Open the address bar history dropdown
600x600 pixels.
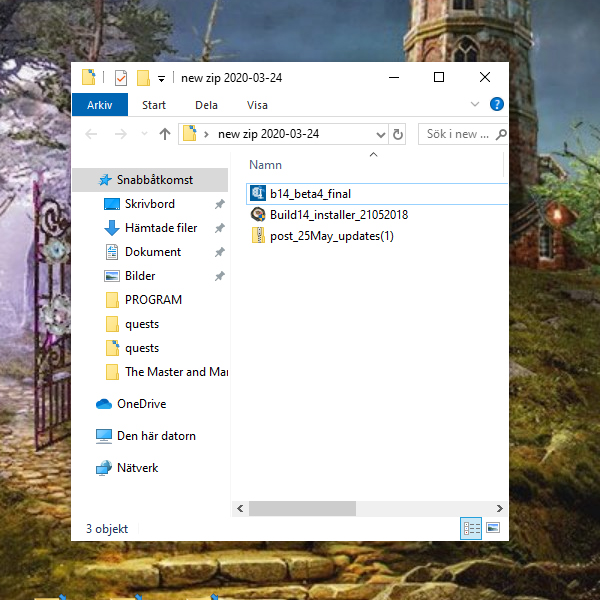point(380,134)
